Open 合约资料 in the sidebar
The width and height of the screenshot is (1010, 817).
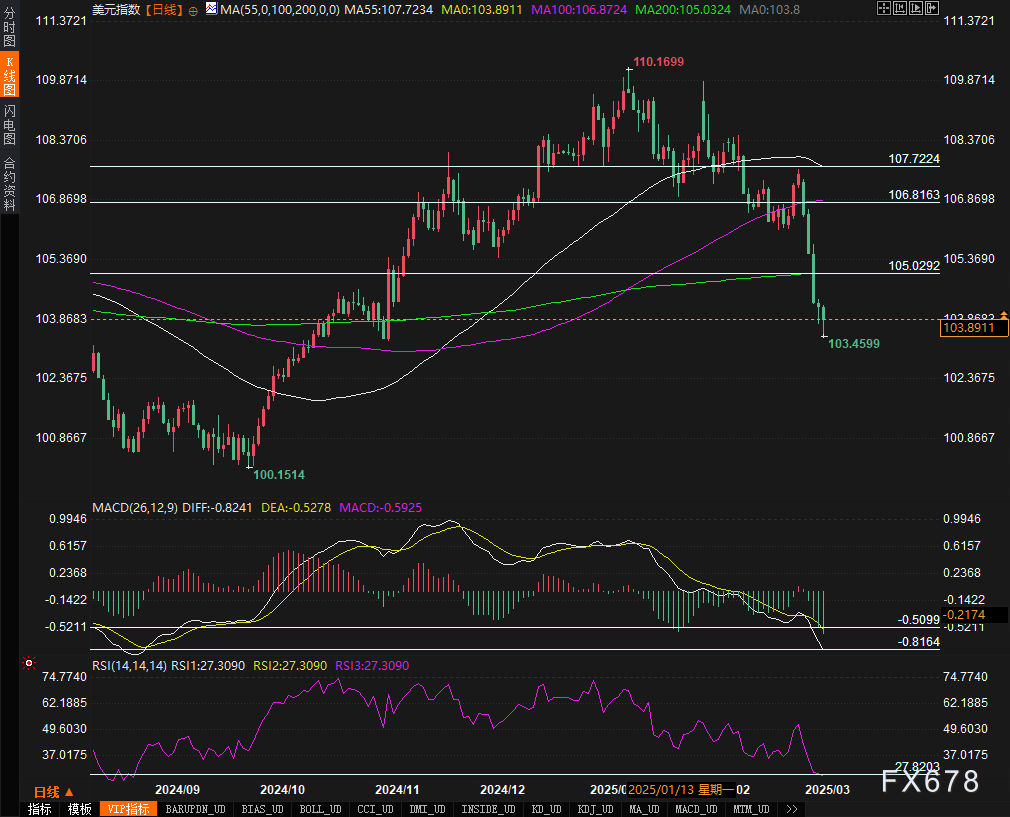click(x=9, y=184)
